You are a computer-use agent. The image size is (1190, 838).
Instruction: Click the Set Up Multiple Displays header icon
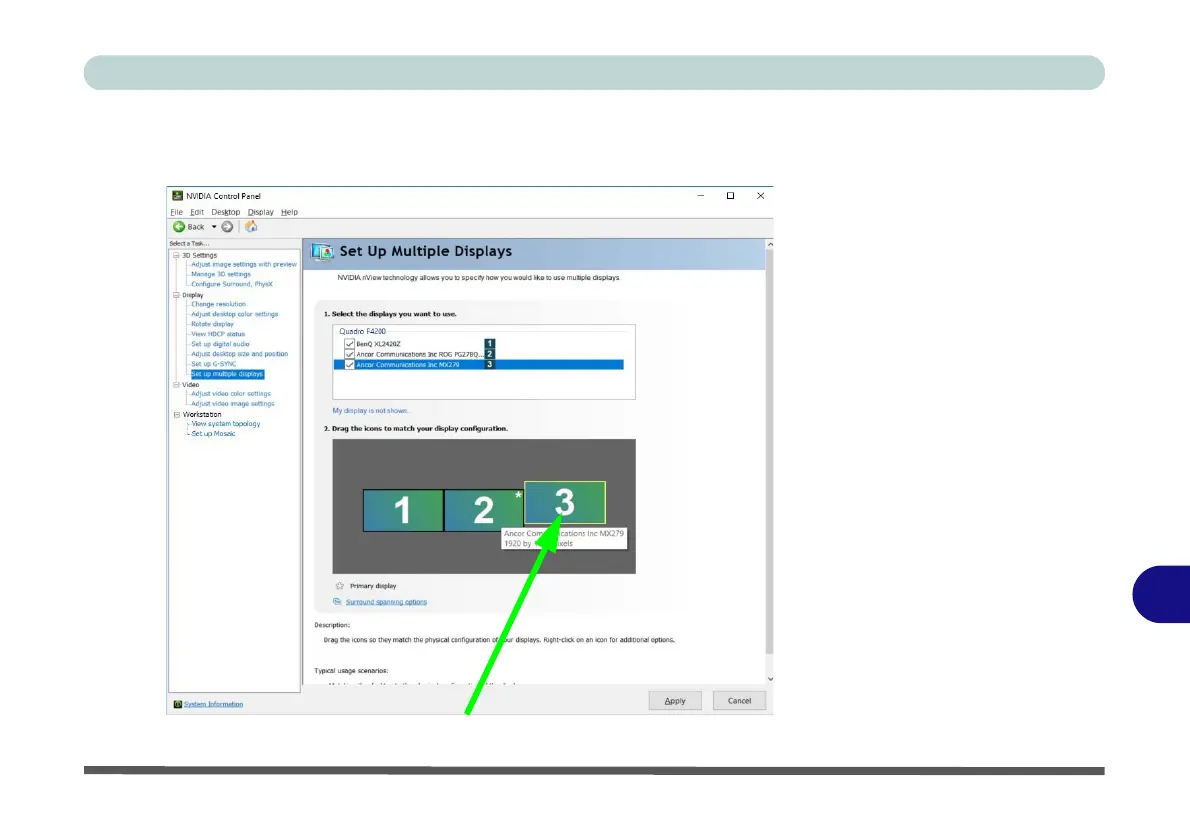coord(322,251)
